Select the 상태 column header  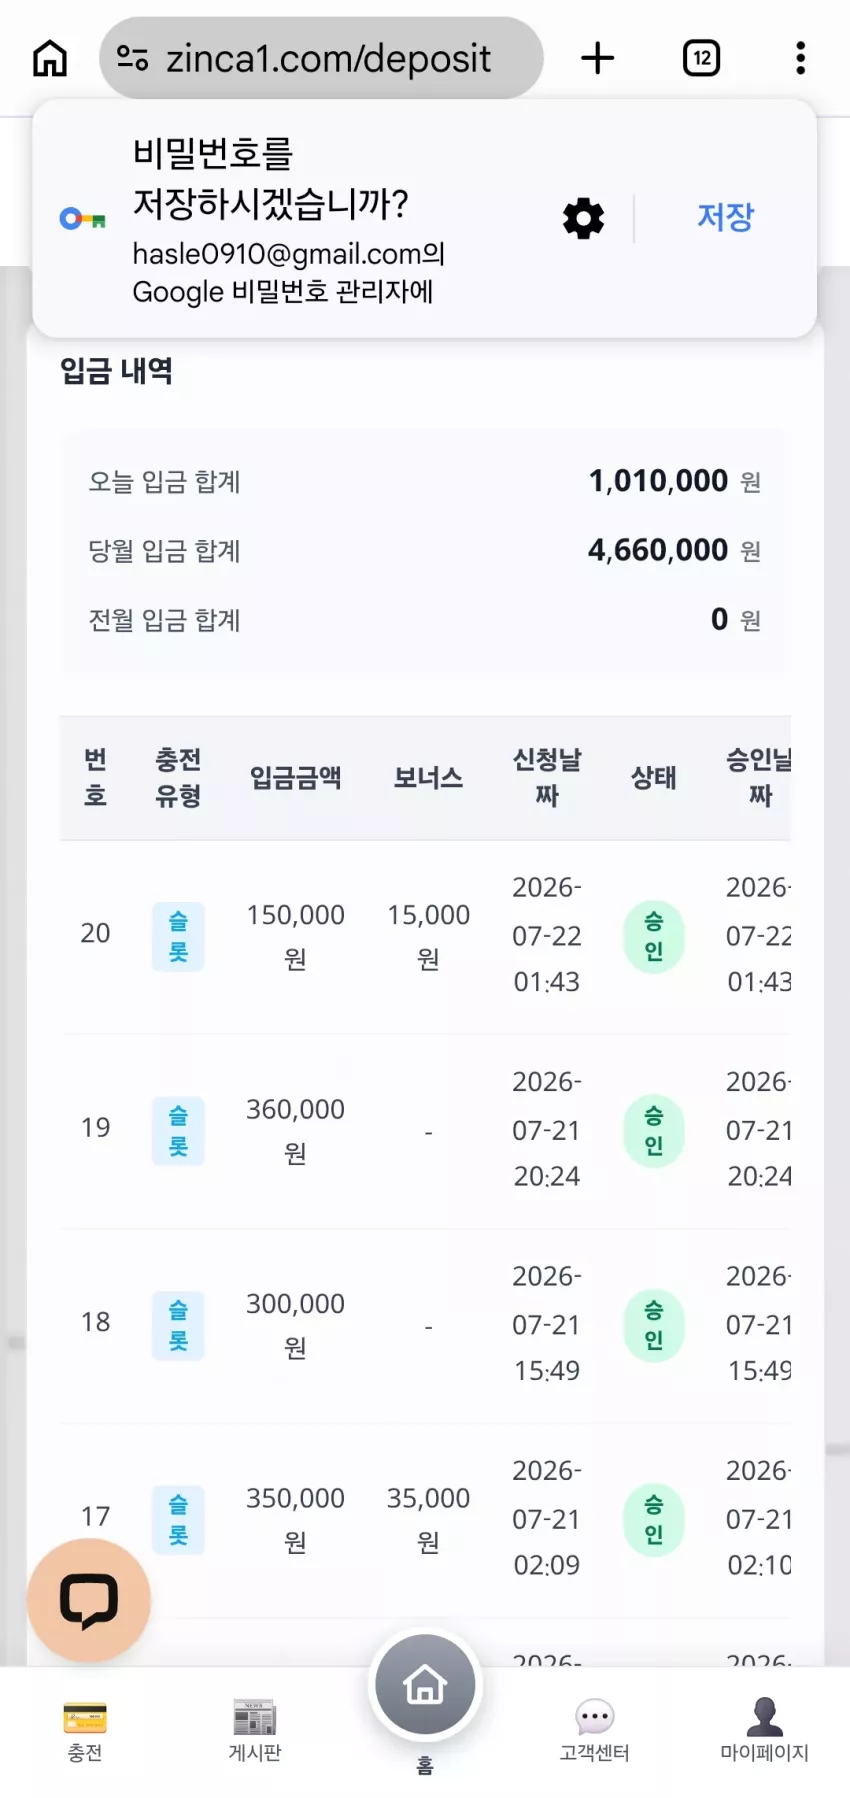click(x=654, y=778)
